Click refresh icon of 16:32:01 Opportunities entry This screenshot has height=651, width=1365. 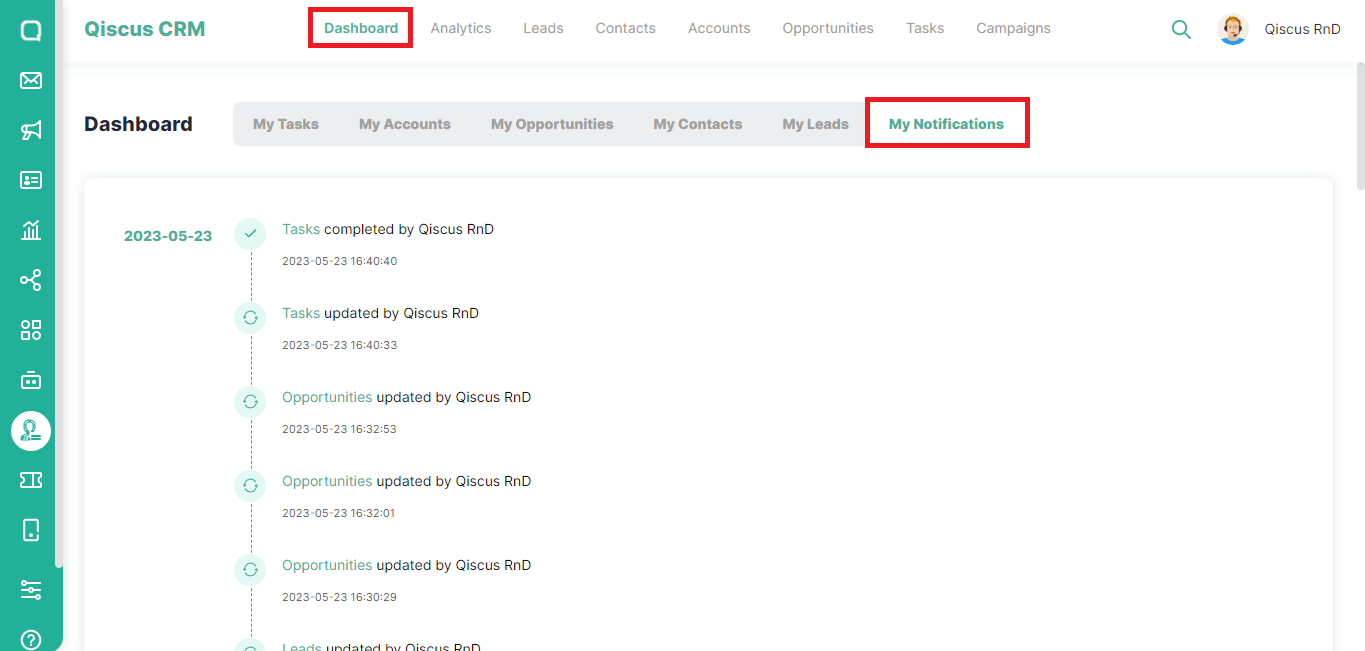click(x=250, y=485)
